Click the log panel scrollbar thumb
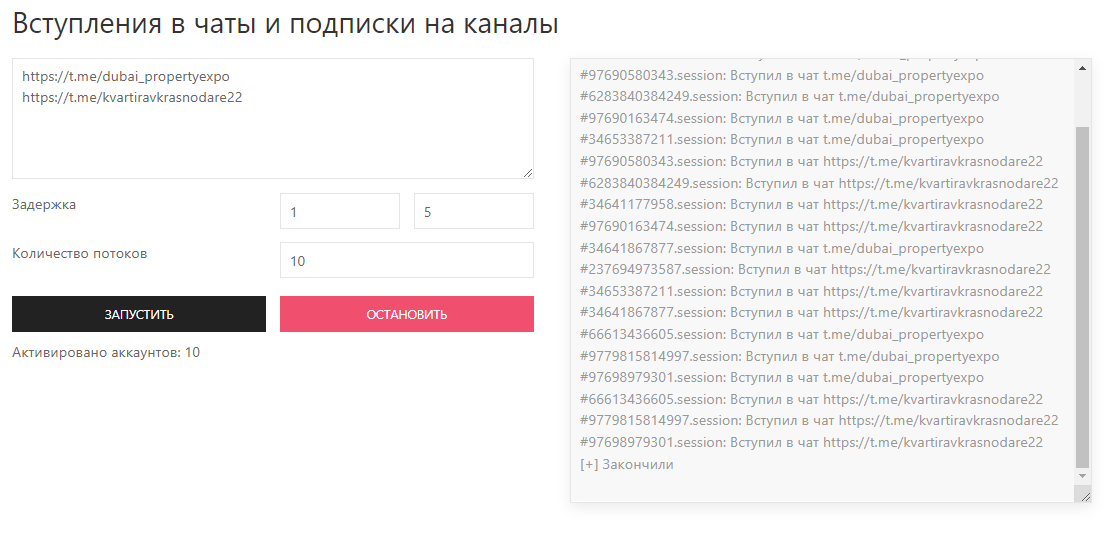Screen dimensions: 1106x534 click(x=1083, y=295)
